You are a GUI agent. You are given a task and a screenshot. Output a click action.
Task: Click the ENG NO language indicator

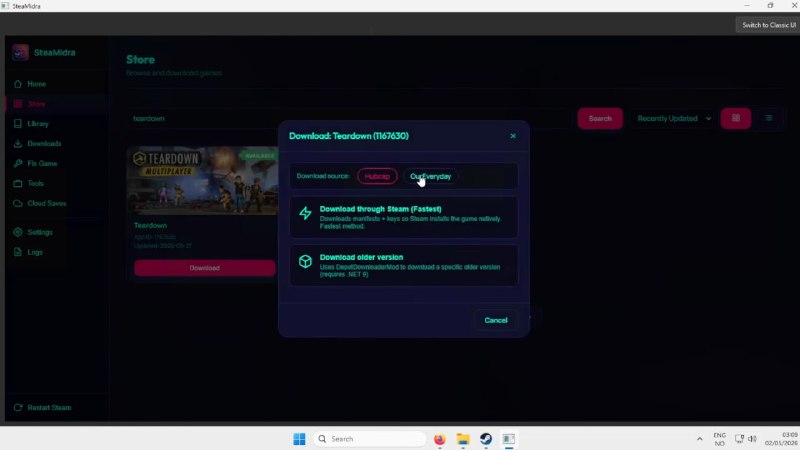(719, 439)
